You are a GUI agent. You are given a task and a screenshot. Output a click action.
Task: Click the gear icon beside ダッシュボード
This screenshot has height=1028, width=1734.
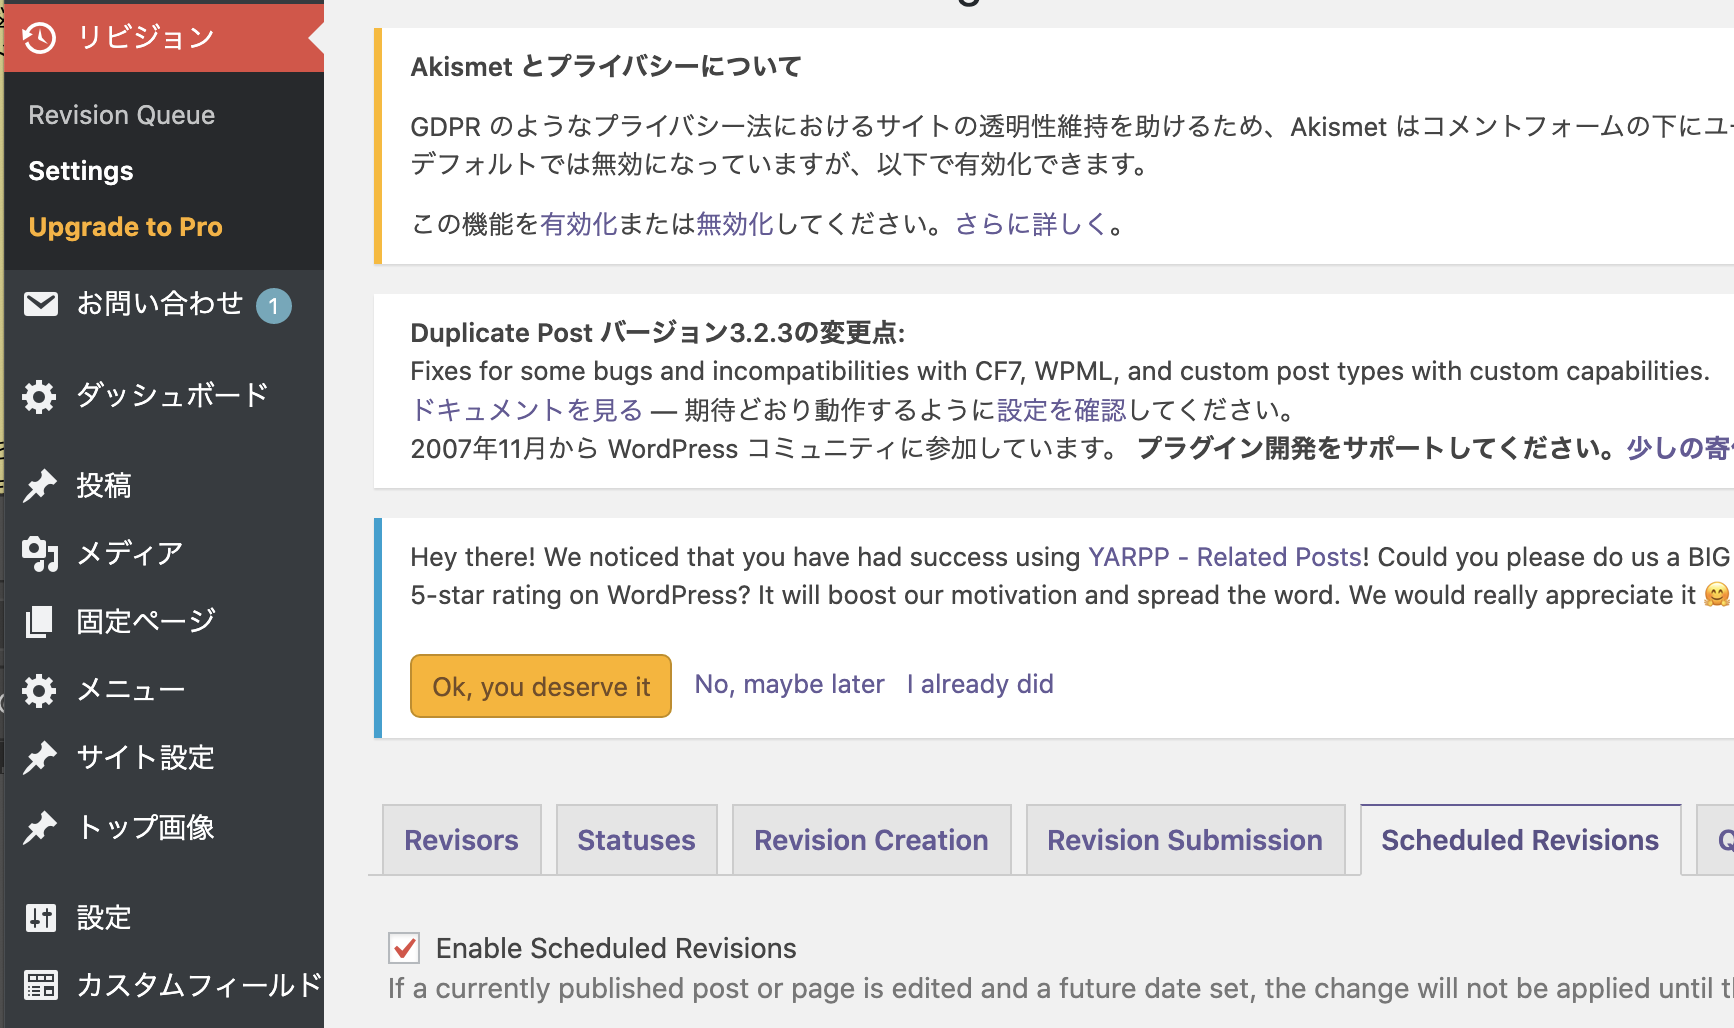click(x=40, y=396)
